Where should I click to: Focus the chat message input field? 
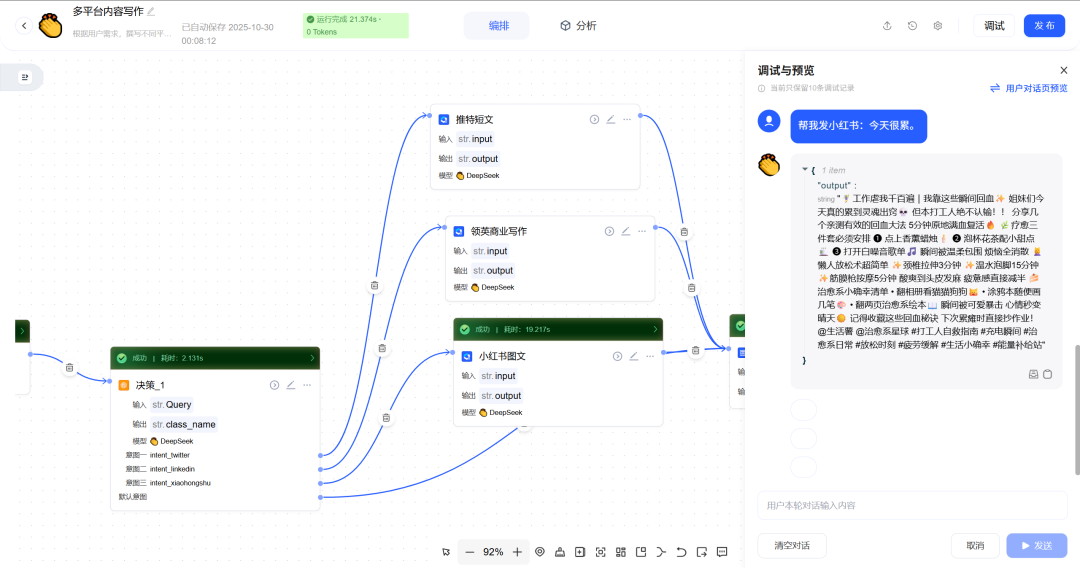(x=910, y=505)
